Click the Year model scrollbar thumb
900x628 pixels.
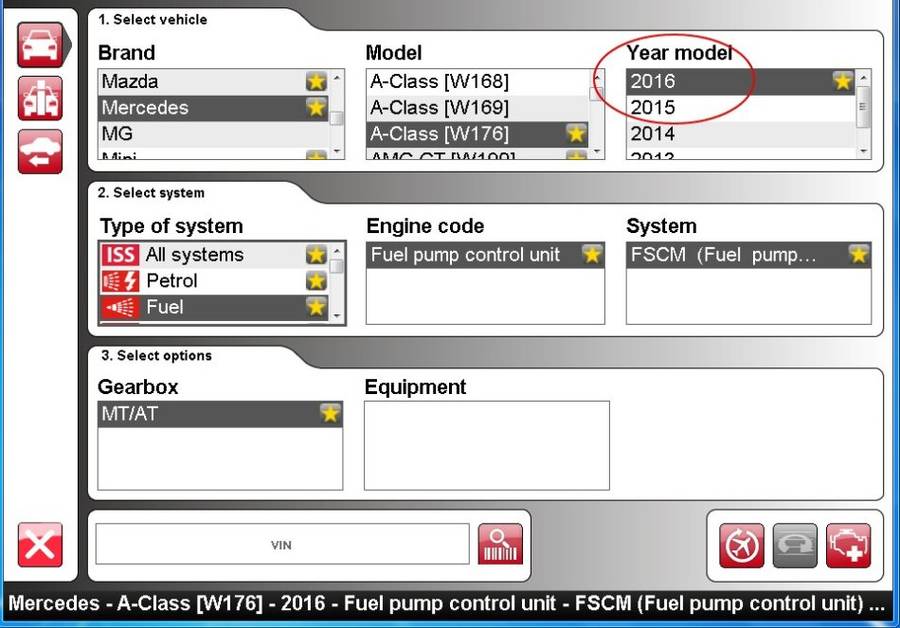coord(863,107)
